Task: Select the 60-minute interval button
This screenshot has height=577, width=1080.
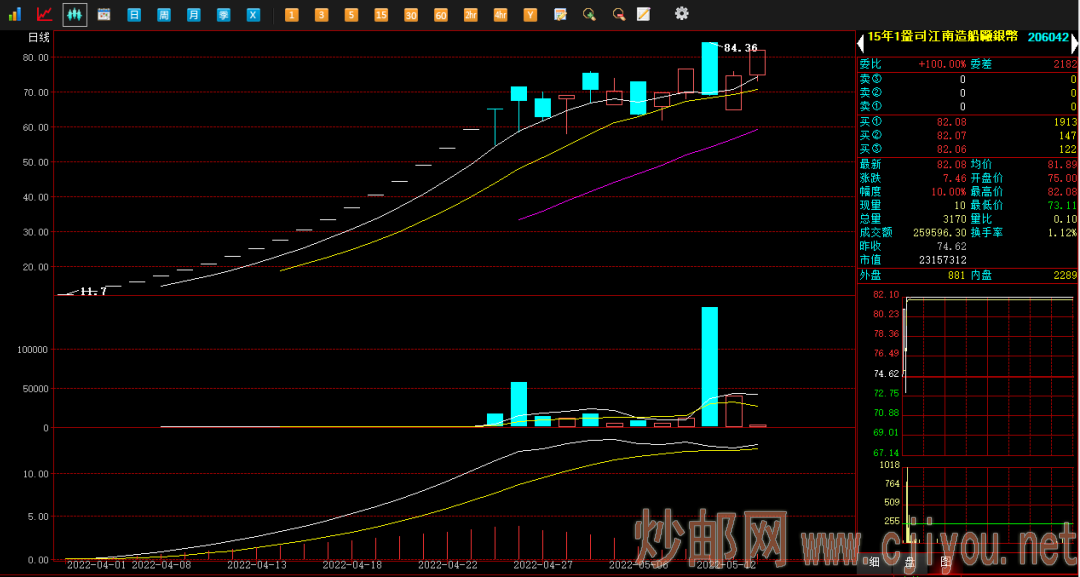Action: (x=440, y=15)
